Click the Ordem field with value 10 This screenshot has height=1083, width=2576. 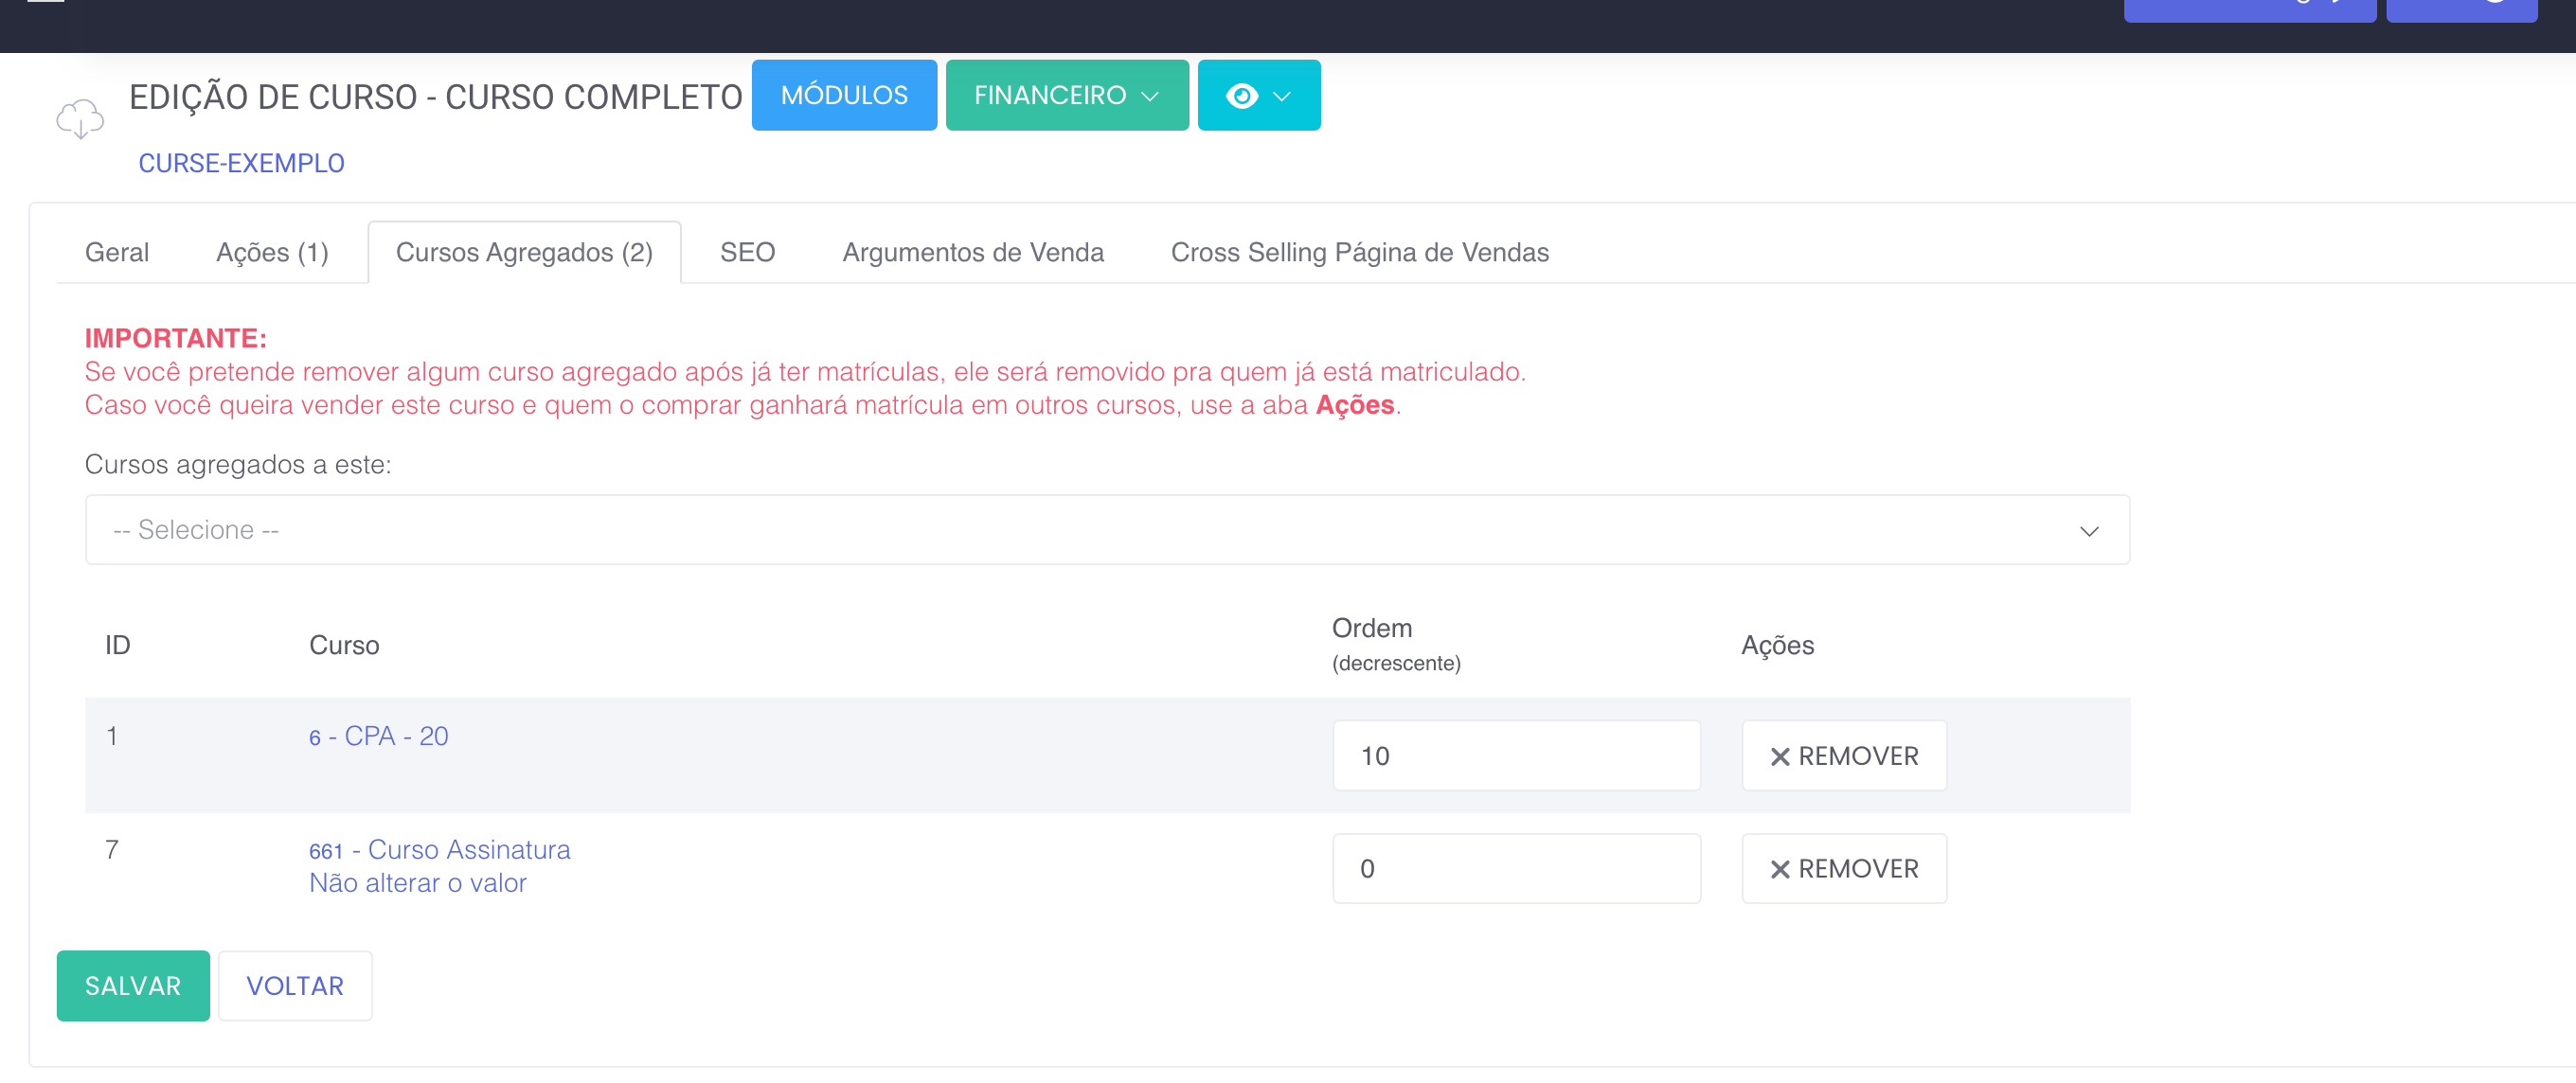[1515, 756]
